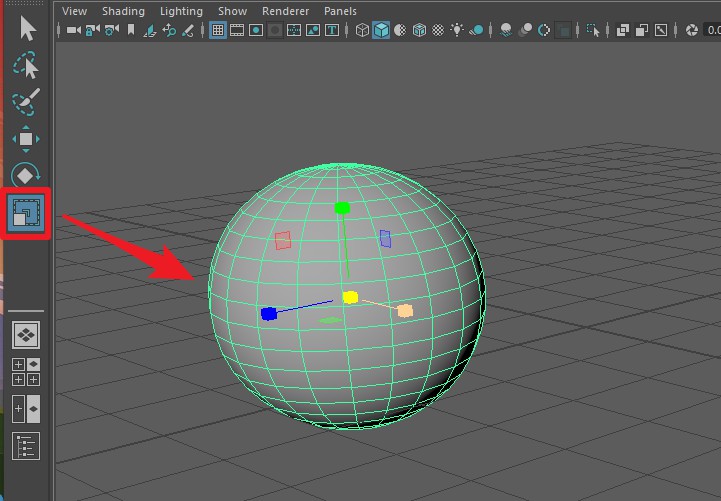Toggle Motion Blur icon
Image resolution: width=721 pixels, height=501 pixels.
(525, 30)
